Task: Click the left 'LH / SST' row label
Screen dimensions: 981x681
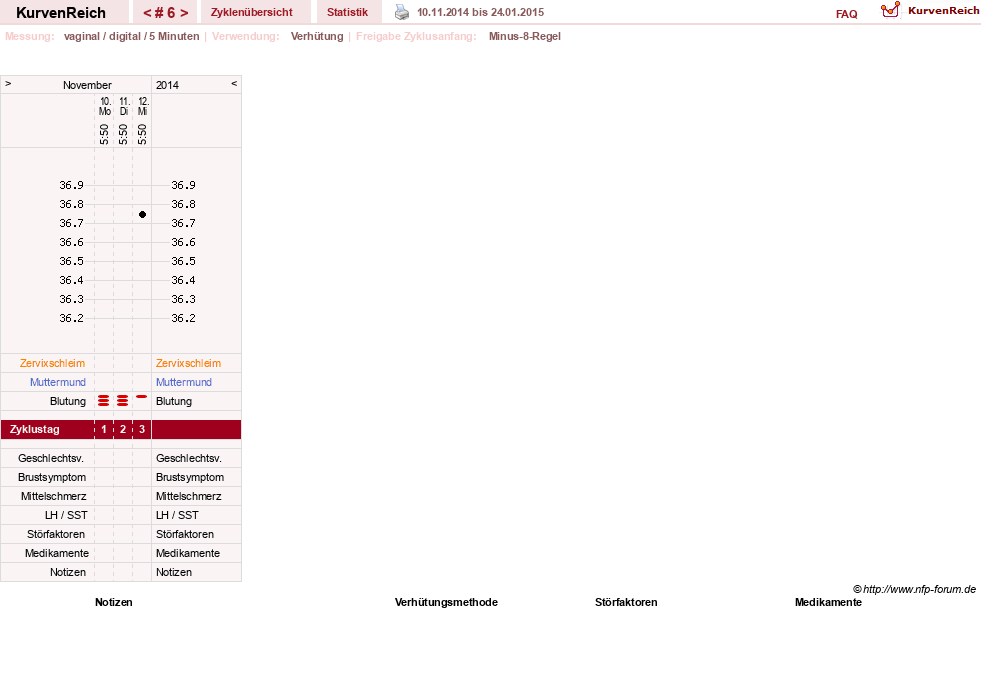Action: [x=66, y=515]
